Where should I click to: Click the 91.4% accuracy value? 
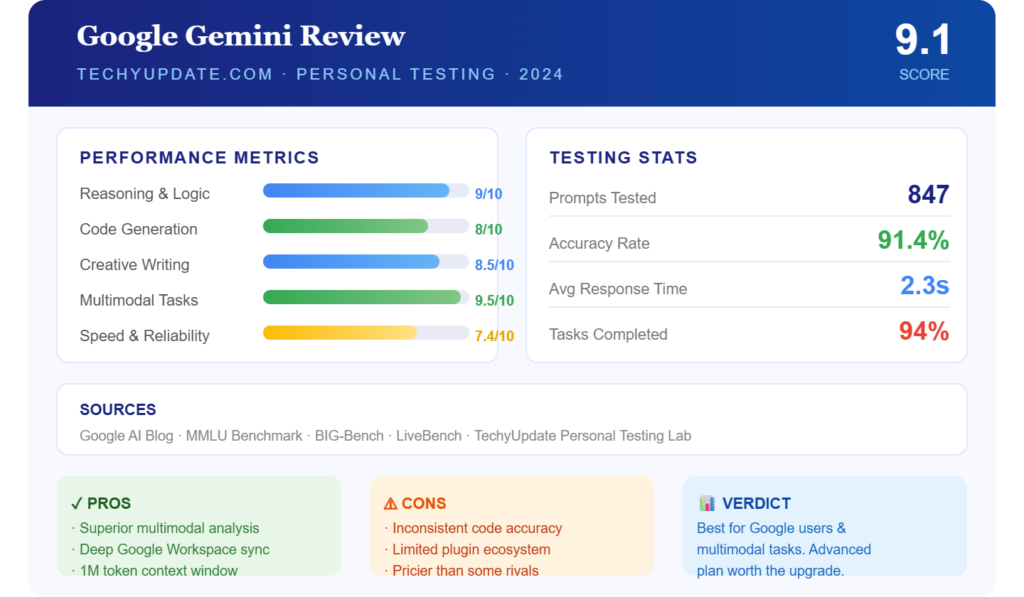pos(913,240)
